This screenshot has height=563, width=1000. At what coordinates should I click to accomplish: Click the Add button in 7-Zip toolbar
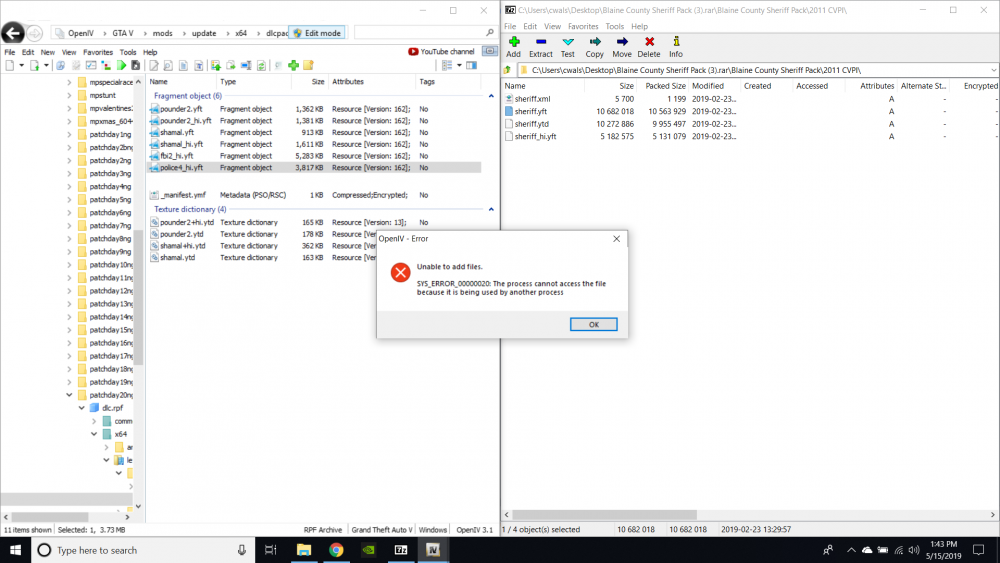coord(513,47)
